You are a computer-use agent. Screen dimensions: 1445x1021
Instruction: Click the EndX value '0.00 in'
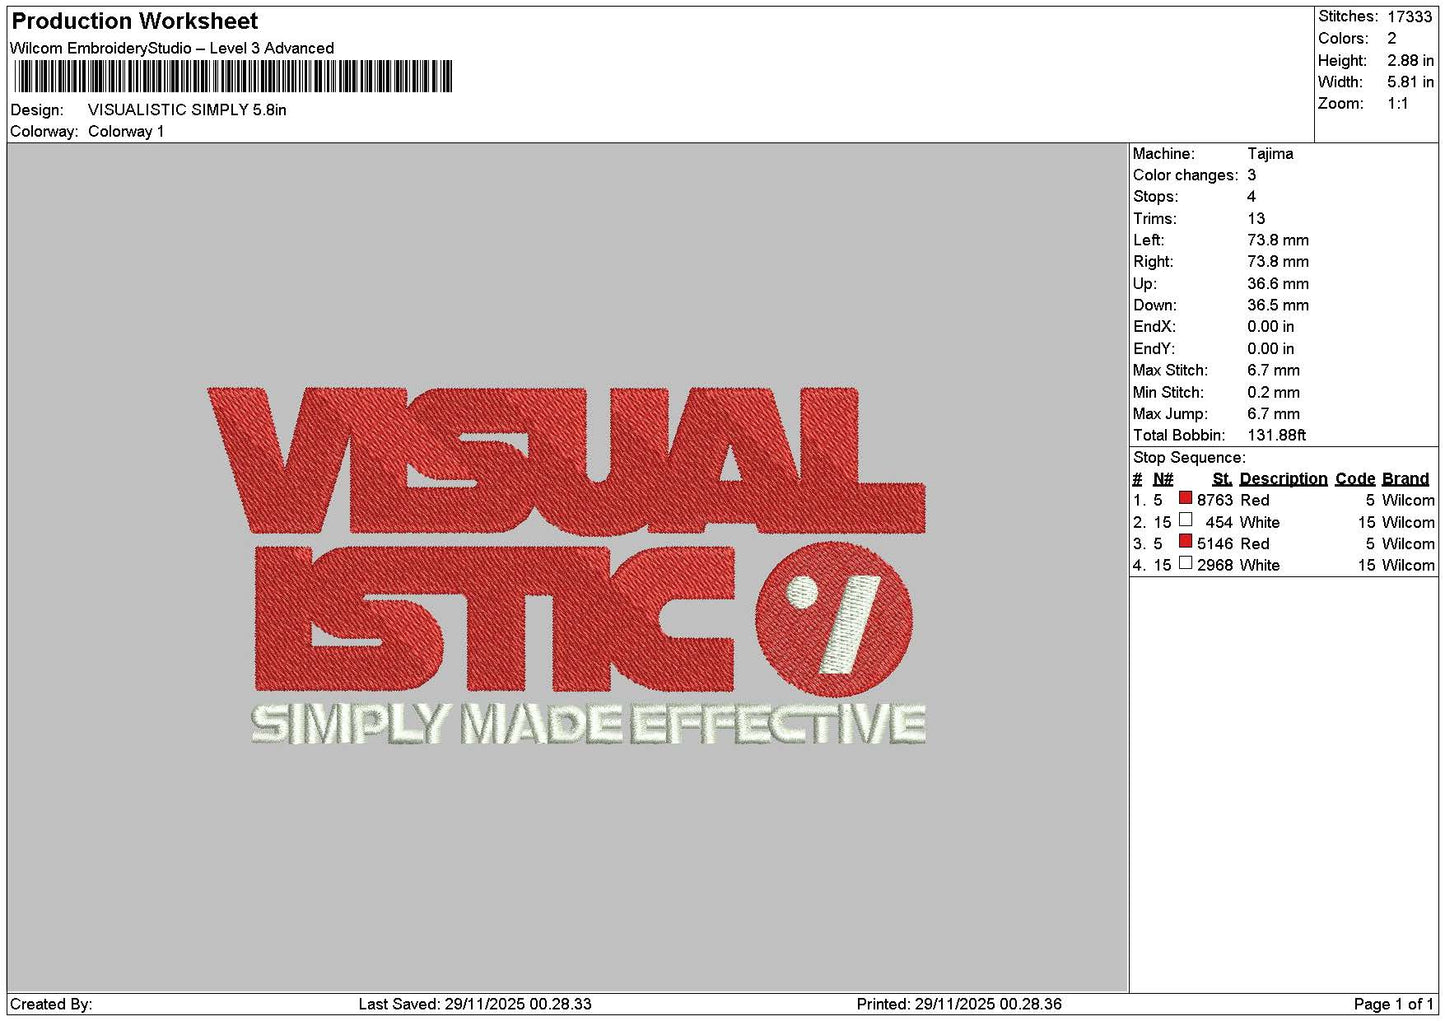pyautogui.click(x=1271, y=327)
